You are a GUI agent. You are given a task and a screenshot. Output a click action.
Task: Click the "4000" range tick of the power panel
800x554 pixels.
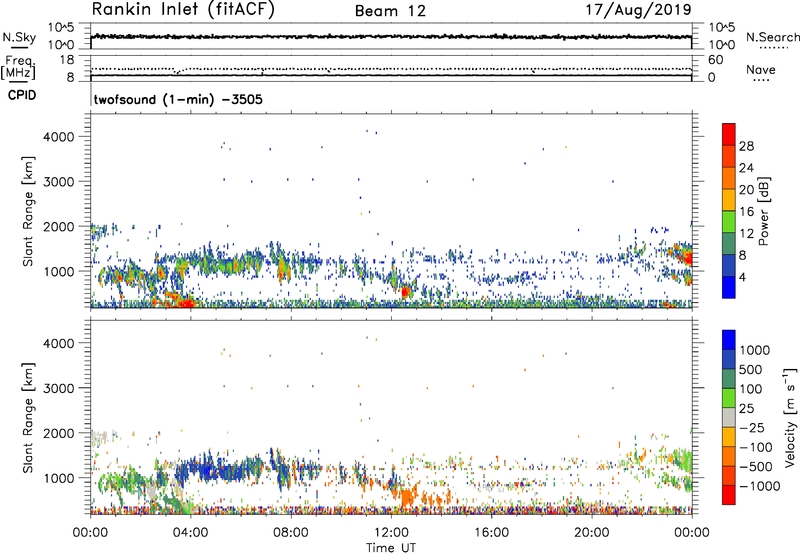[x=59, y=137]
